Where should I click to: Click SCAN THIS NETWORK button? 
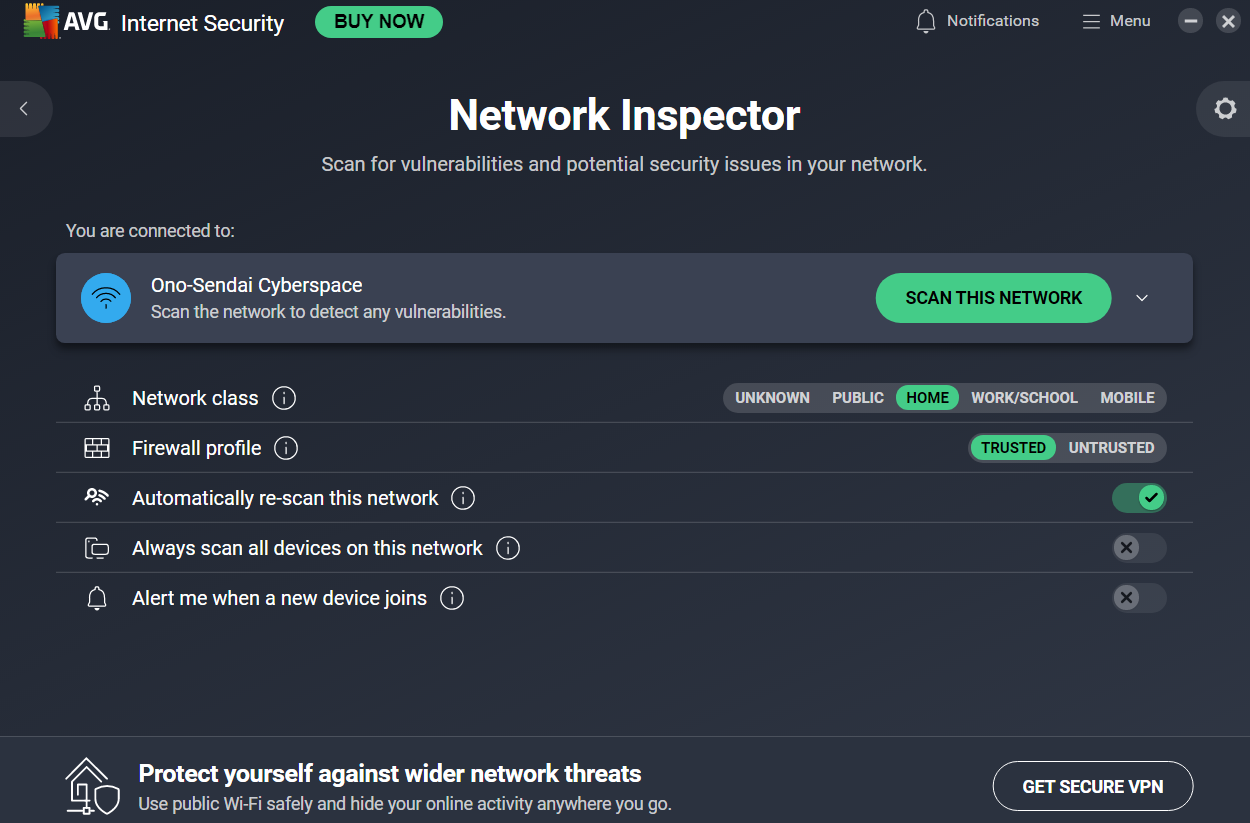993,298
